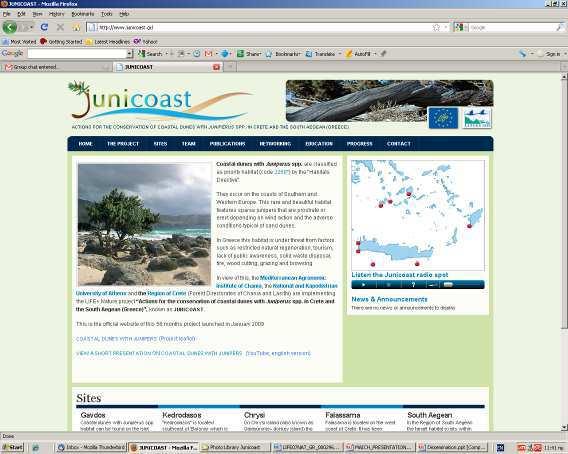Viewport: 568px width, 454px height.
Task: Click the AutoFill button on Google toolbar
Action: pos(359,54)
